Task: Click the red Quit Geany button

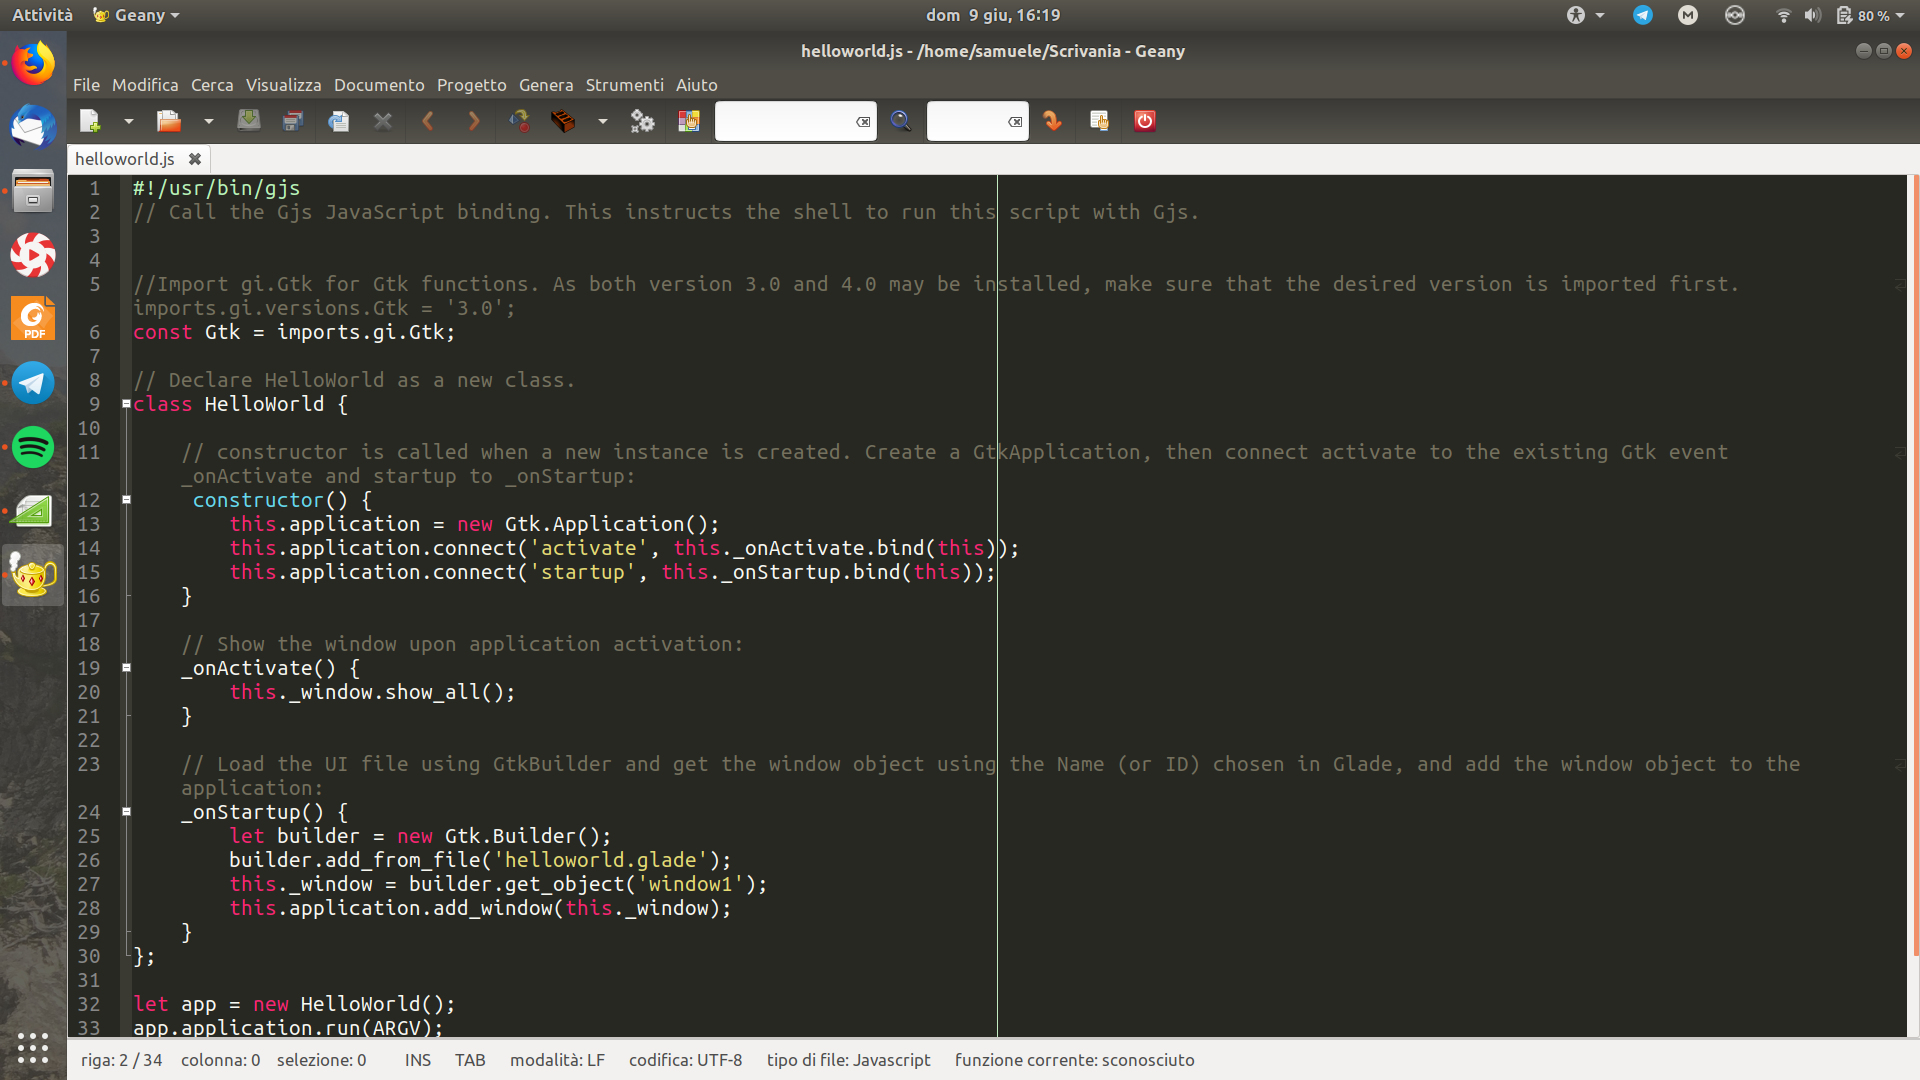Action: click(x=1145, y=121)
